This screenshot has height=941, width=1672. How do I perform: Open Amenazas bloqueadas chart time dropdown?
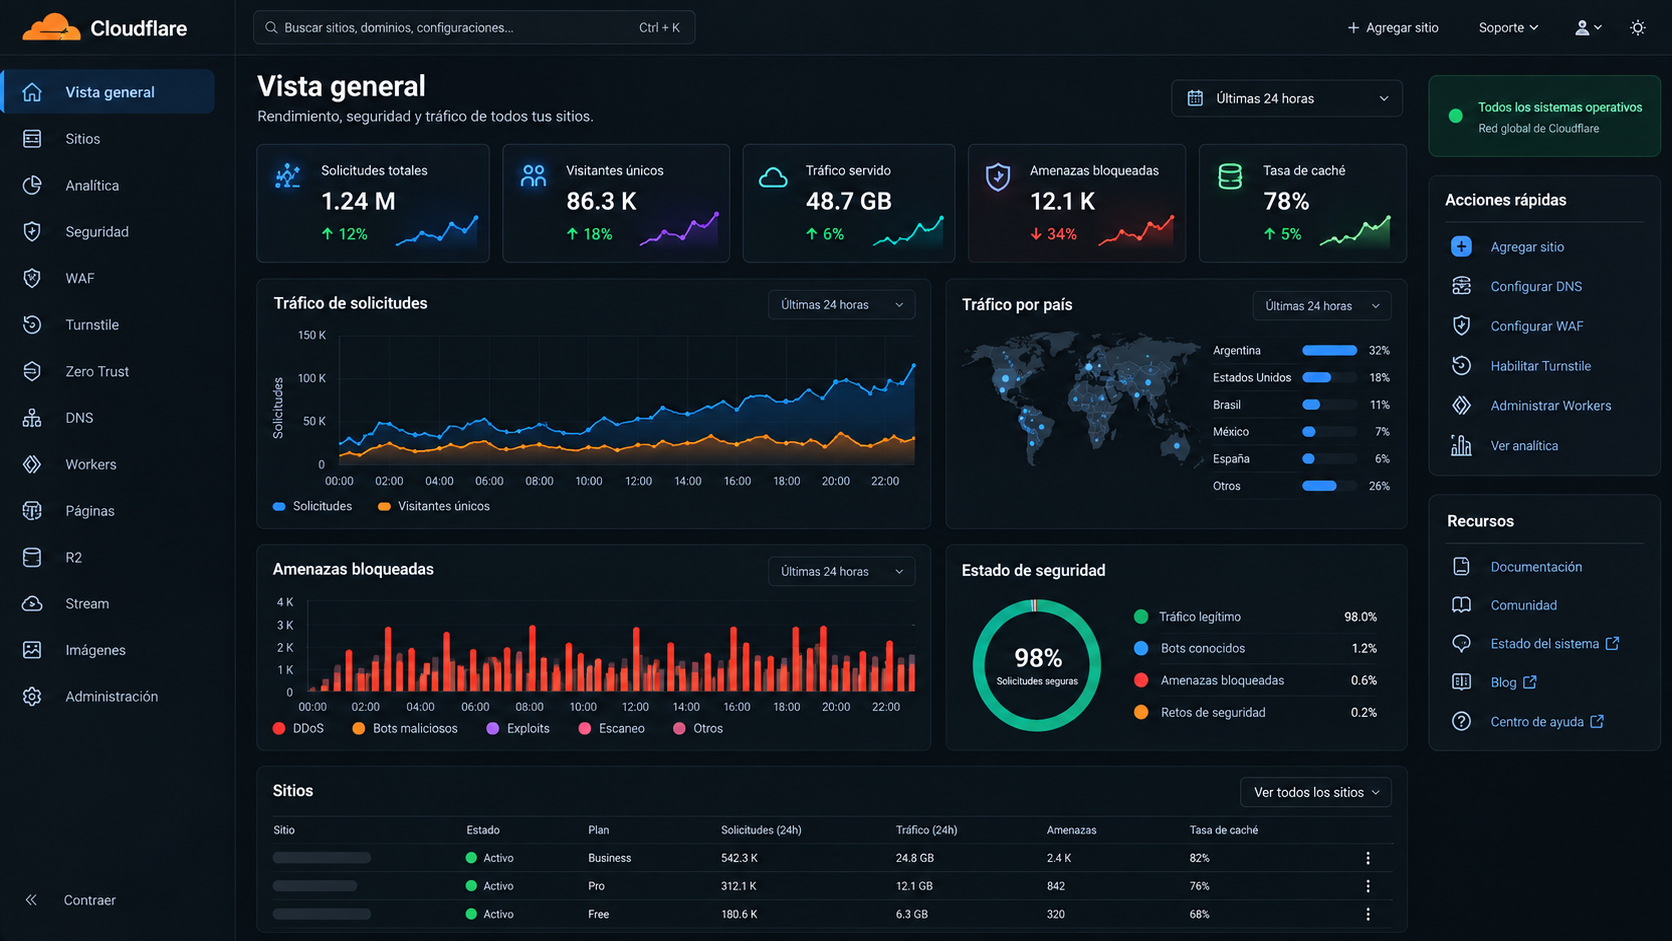pyautogui.click(x=841, y=571)
